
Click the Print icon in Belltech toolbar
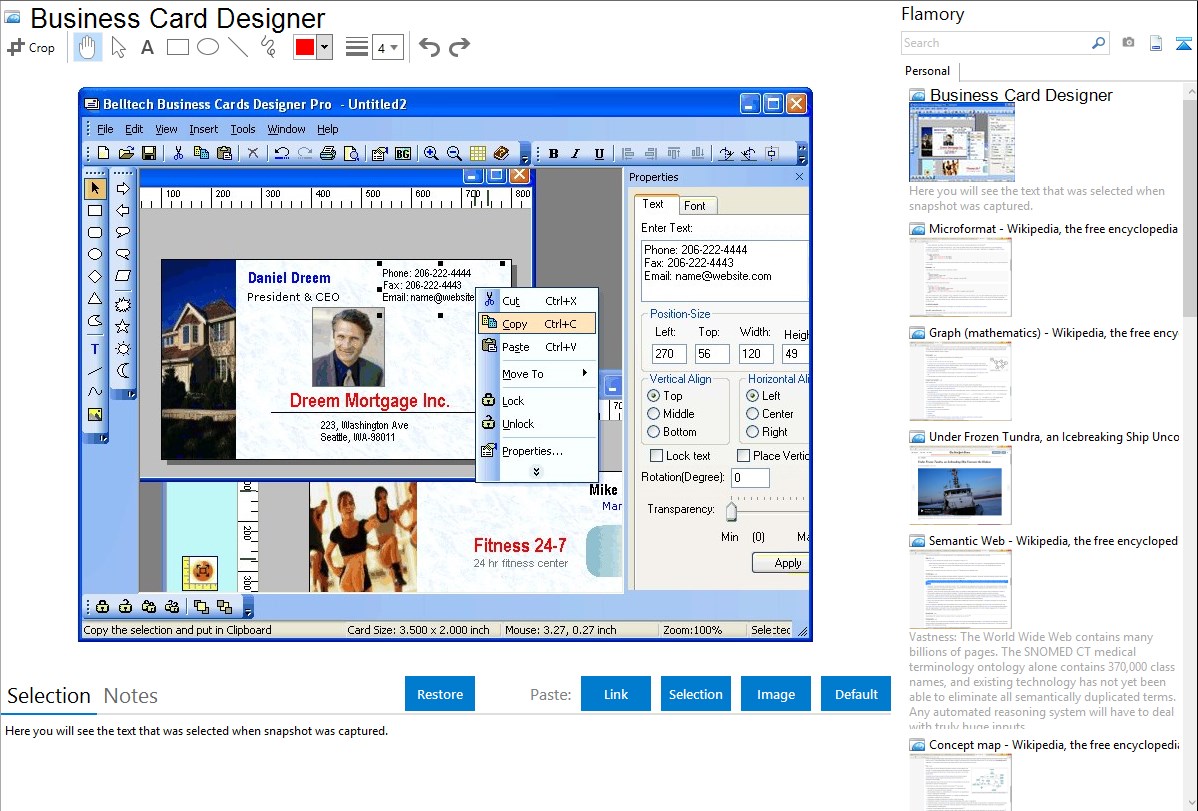coord(328,154)
